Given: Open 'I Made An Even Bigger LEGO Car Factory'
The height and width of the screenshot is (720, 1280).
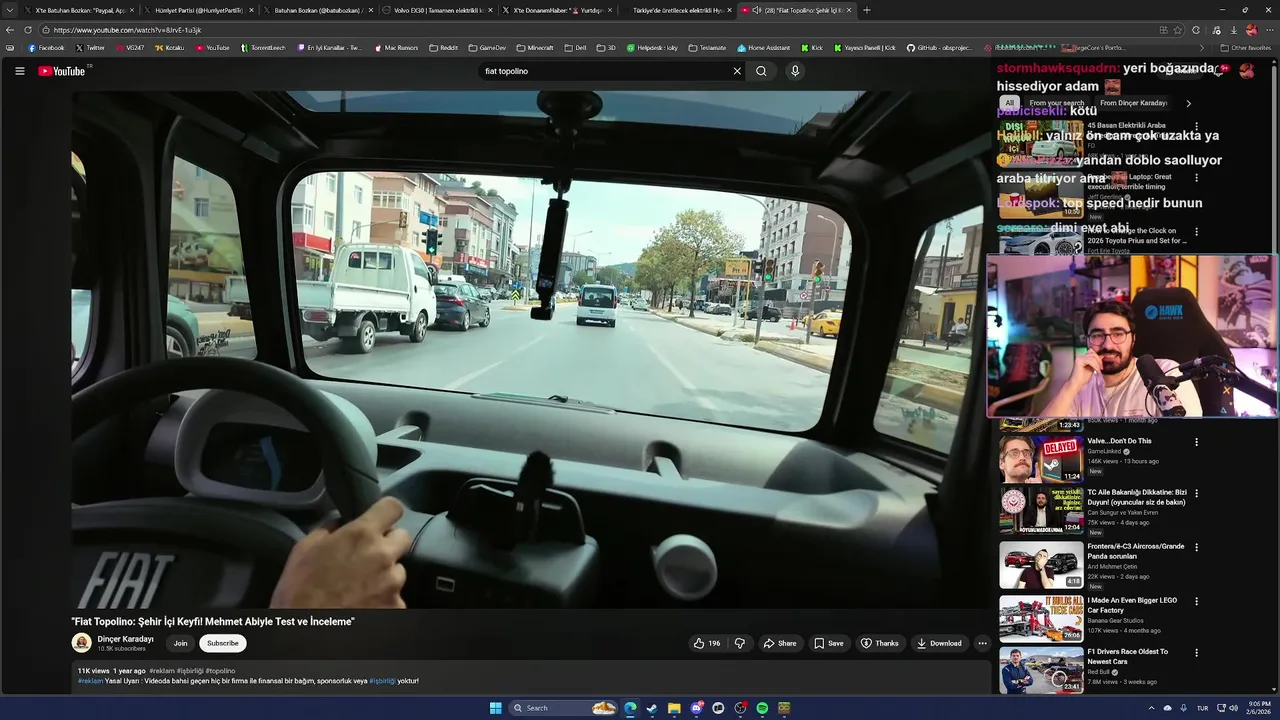Looking at the screenshot, I should pos(1132,605).
